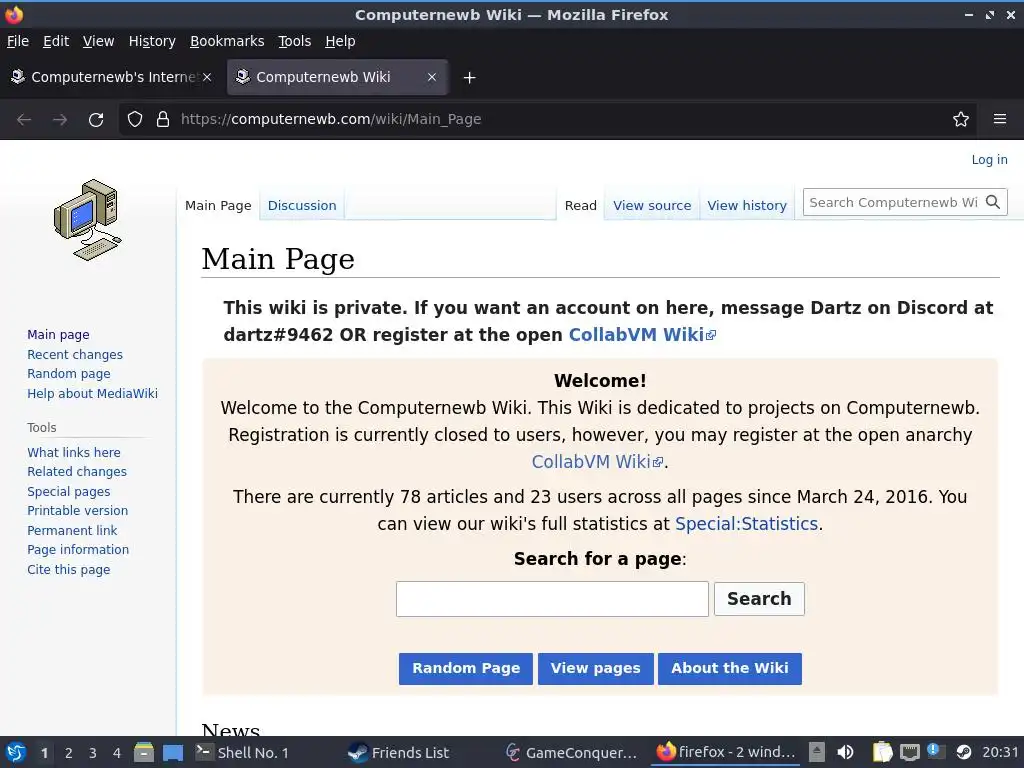Open the Edit menu
This screenshot has width=1024, height=768.
click(56, 41)
